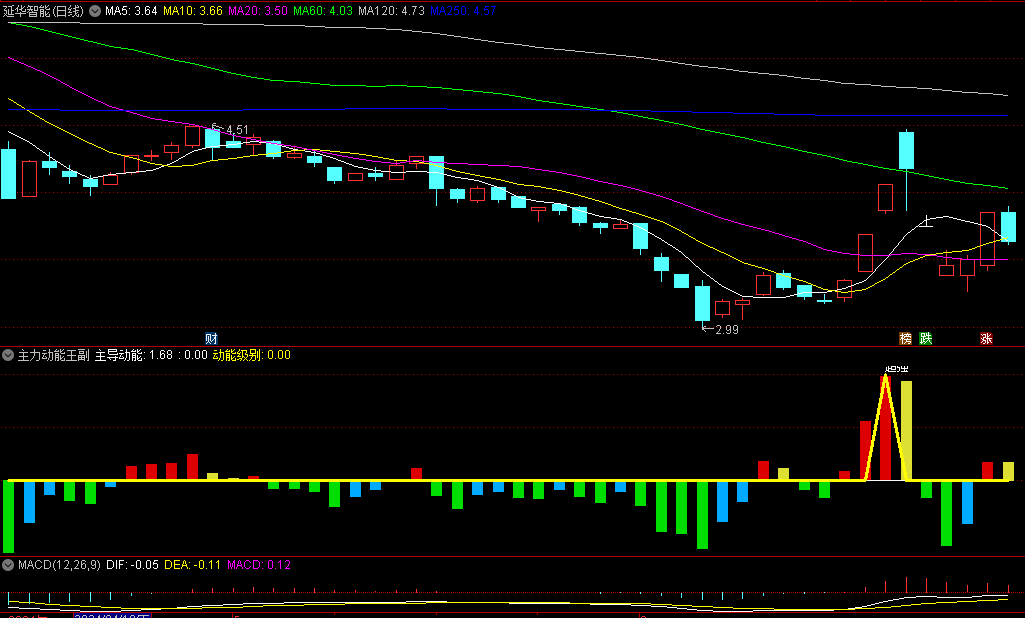The image size is (1025, 618).
Task: Select the 延华智能(日线) chart title
Action: 43,11
